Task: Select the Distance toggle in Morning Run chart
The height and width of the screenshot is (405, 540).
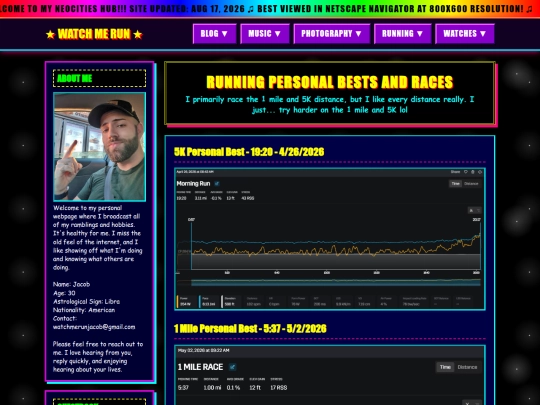Action: click(x=471, y=184)
